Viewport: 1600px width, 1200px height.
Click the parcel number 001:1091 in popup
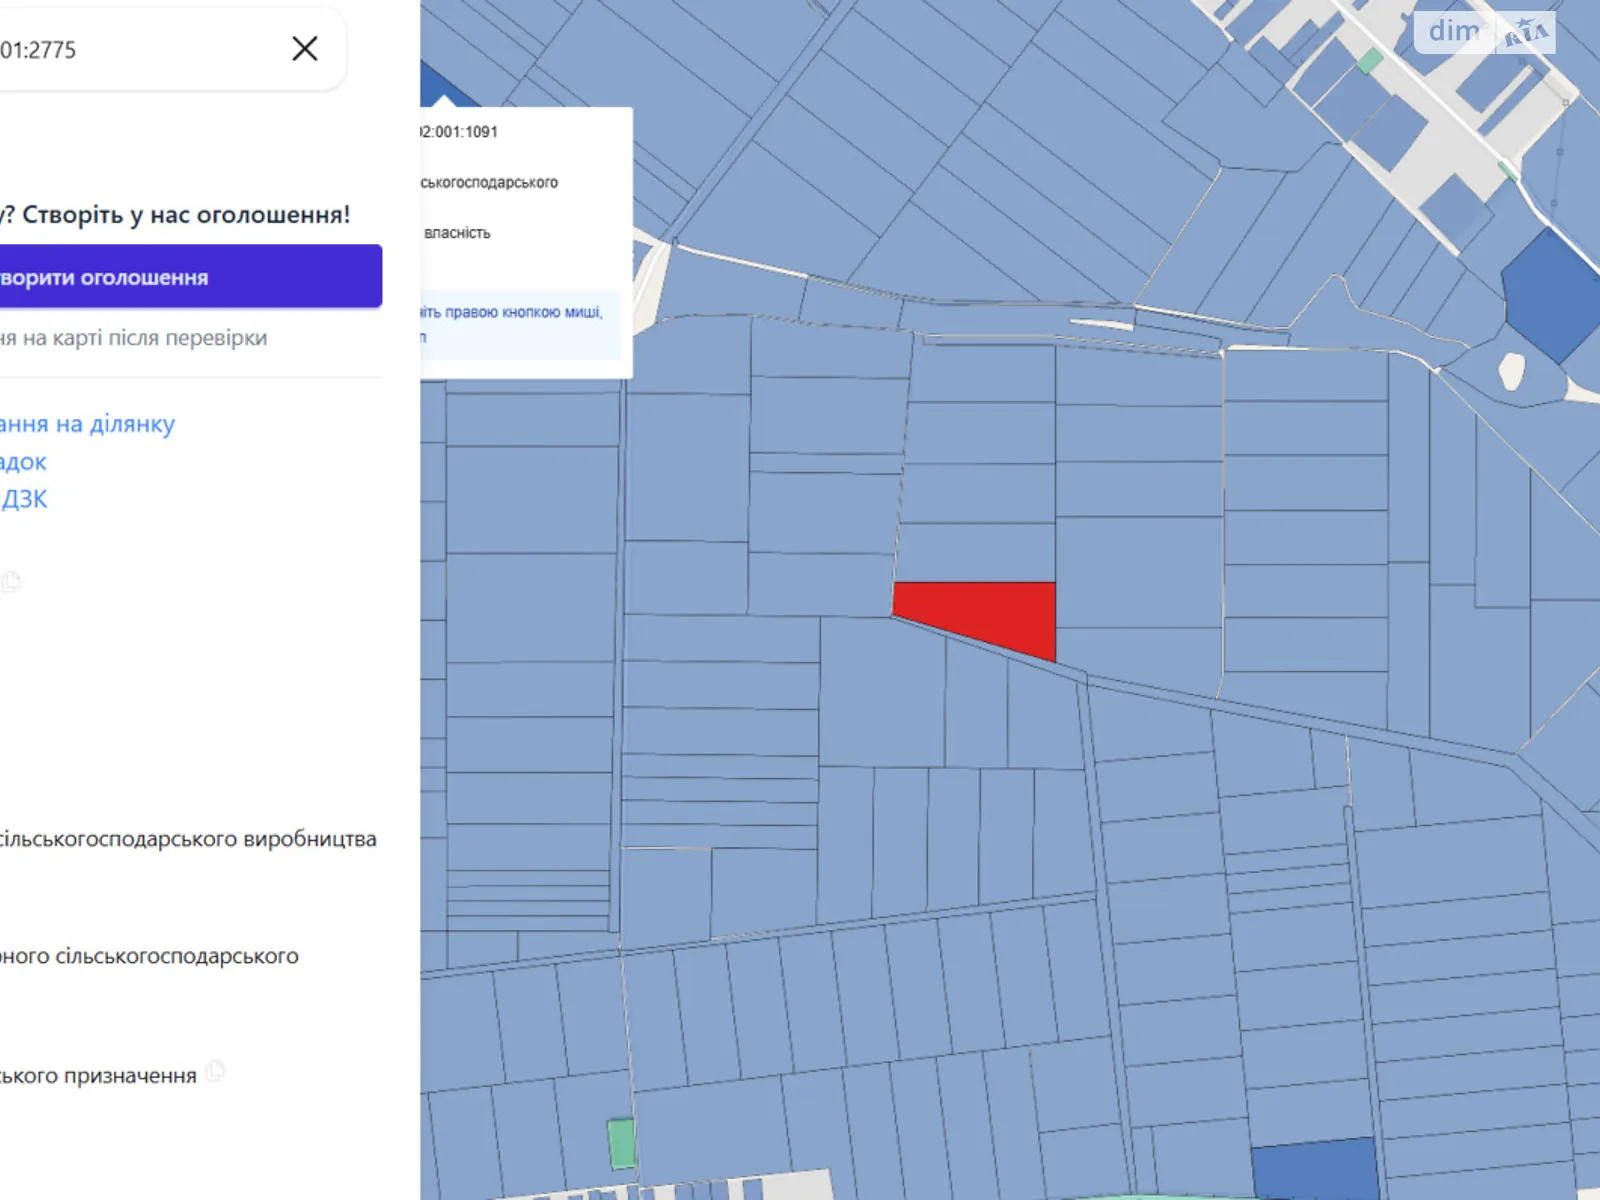[x=459, y=132]
